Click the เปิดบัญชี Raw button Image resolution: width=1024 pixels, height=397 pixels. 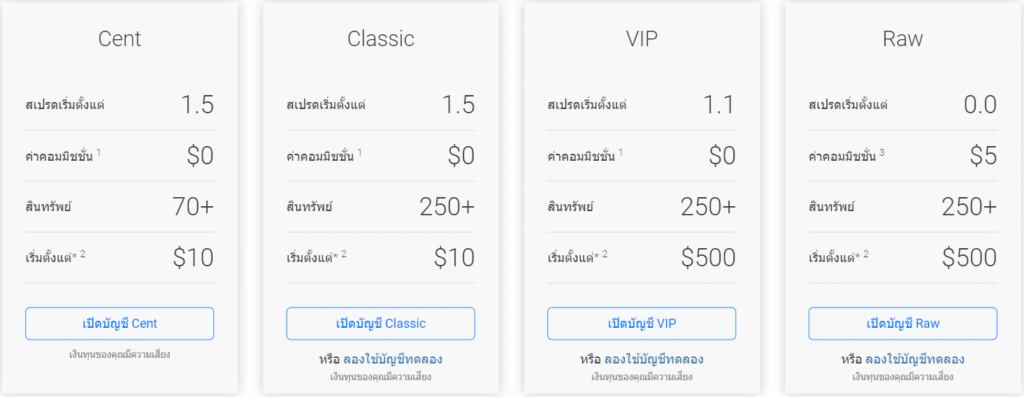[x=903, y=324]
